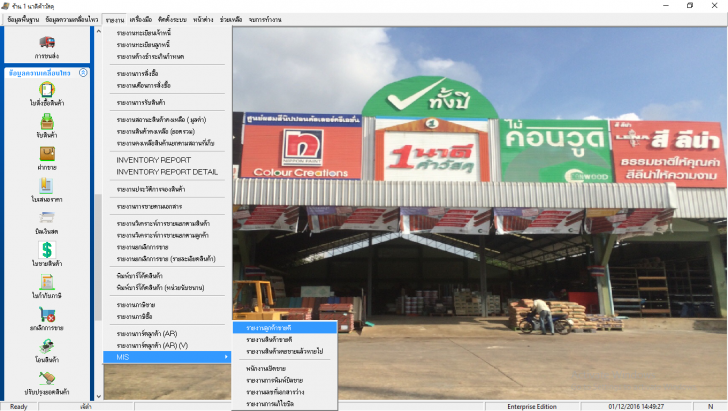Viewport: 728px width, 411px height.
Task: Open the ข้อมูลพื้นฐาน menu
Action: [23, 20]
